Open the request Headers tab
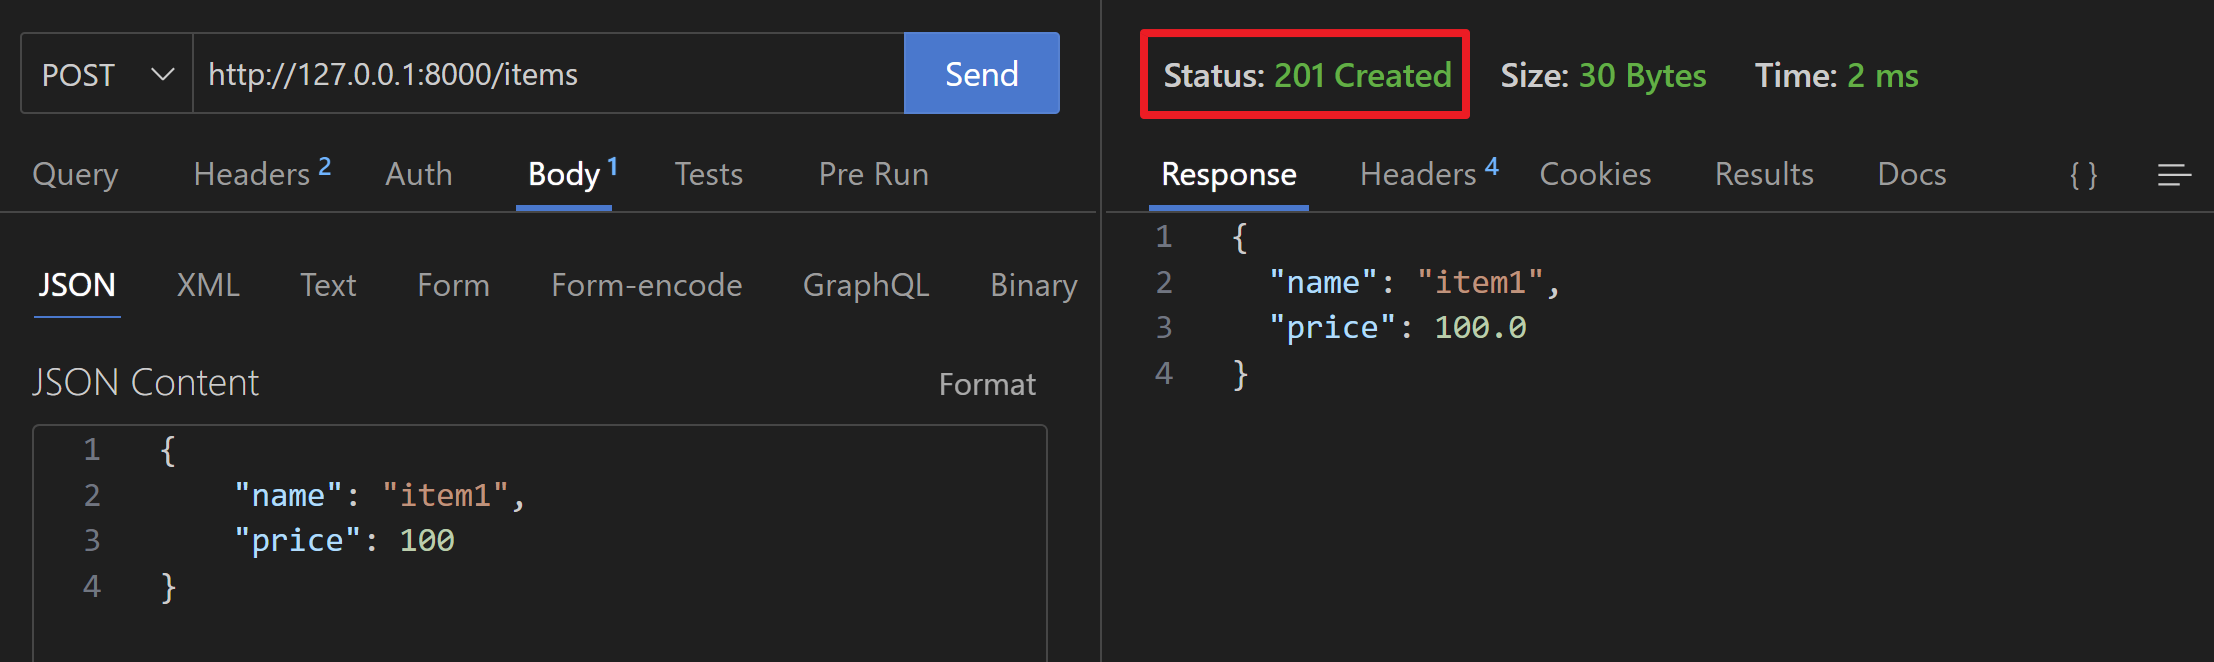The width and height of the screenshot is (2214, 662). [262, 173]
